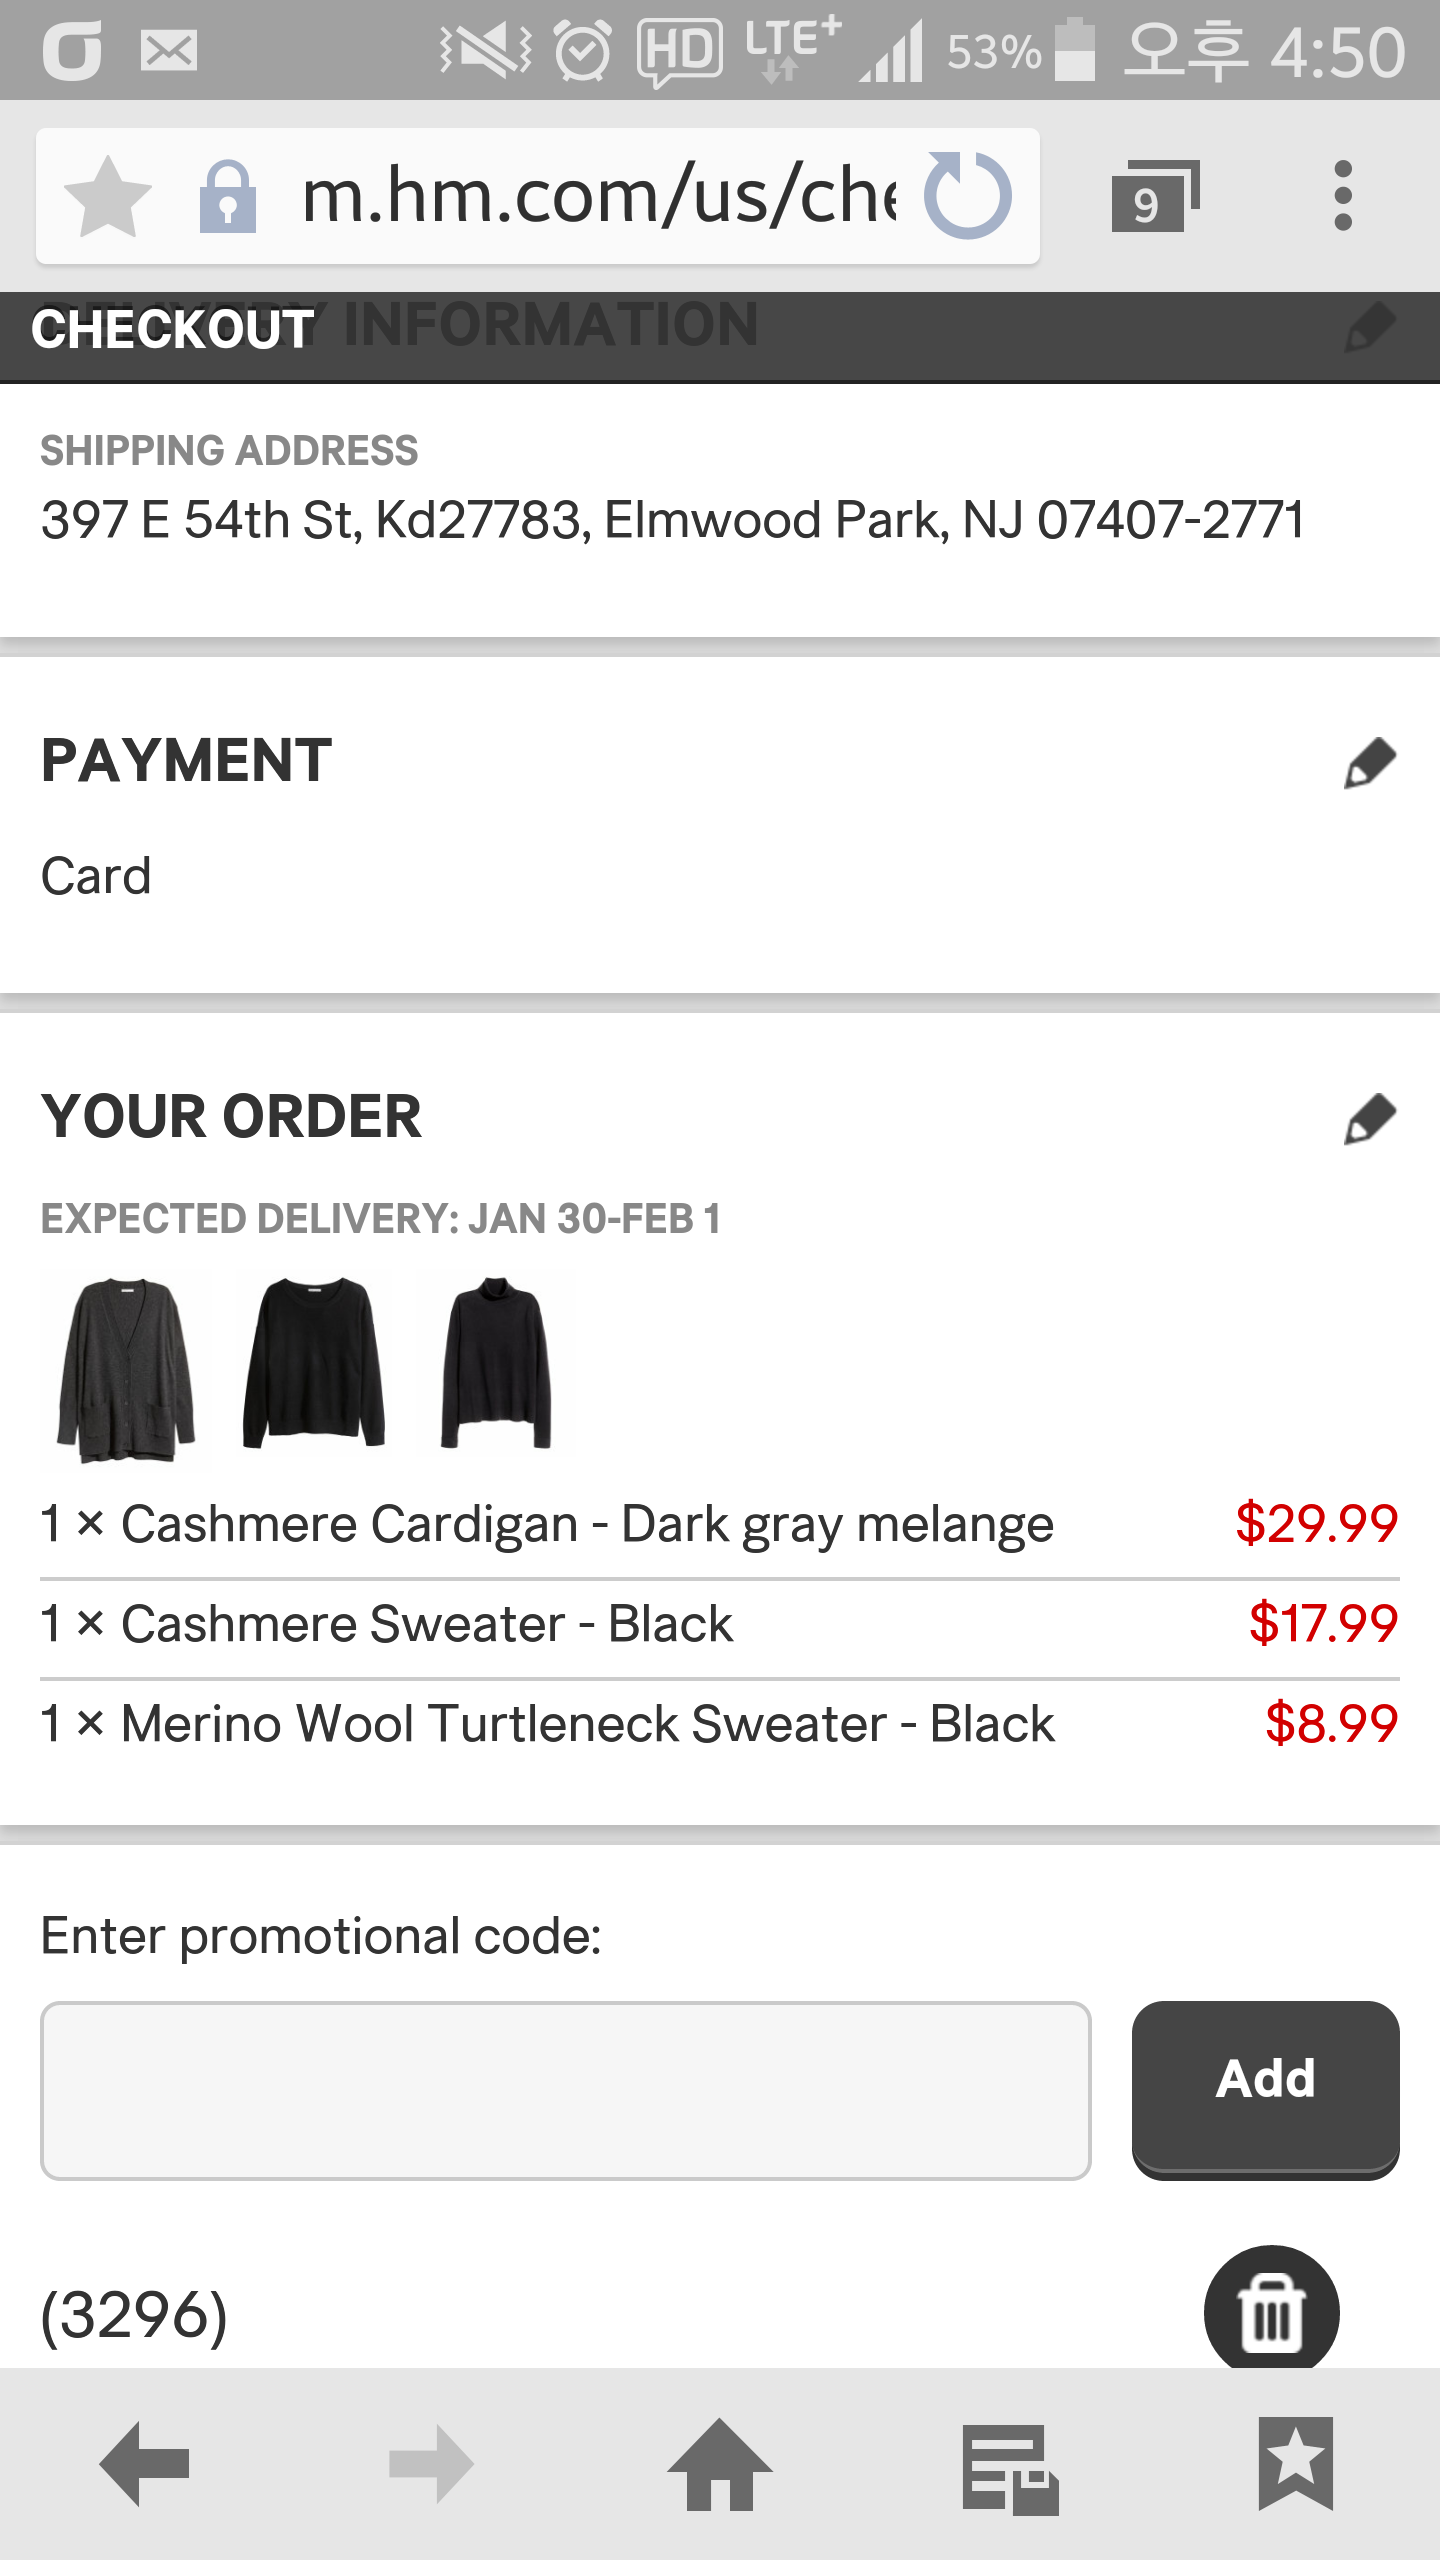Open the browser tabs switcher showing 9
1440x2560 pixels.
tap(1155, 196)
